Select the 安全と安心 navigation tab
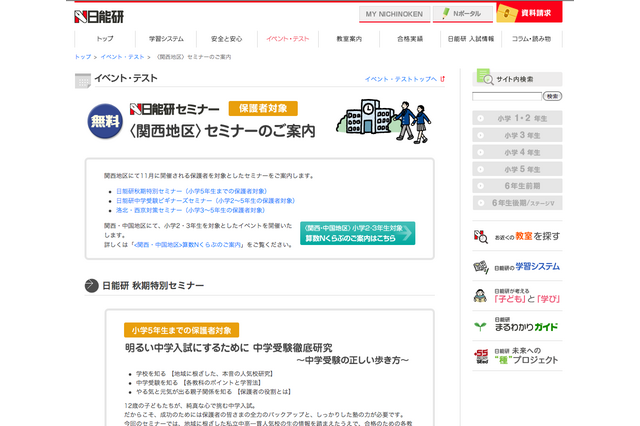The width and height of the screenshot is (640, 426). coord(227,39)
